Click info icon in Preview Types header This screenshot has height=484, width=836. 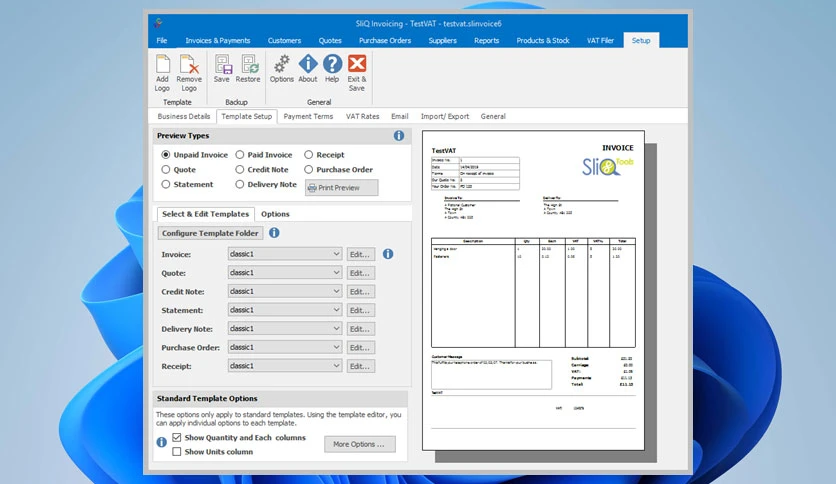tap(399, 136)
